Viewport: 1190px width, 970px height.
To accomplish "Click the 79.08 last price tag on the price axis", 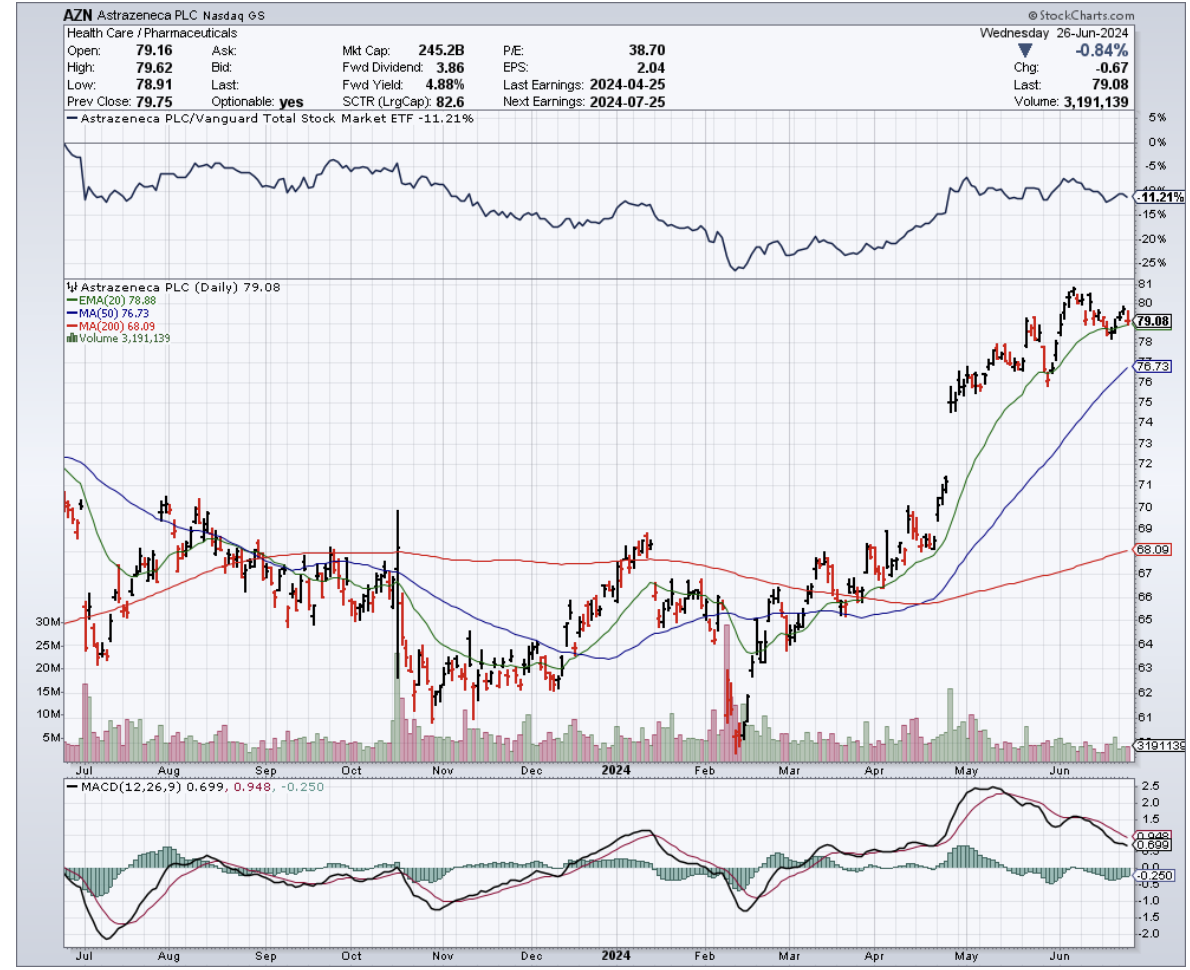I will (1153, 321).
